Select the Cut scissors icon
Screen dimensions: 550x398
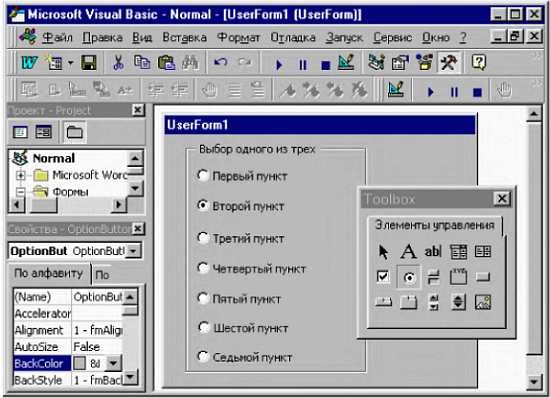coord(119,63)
